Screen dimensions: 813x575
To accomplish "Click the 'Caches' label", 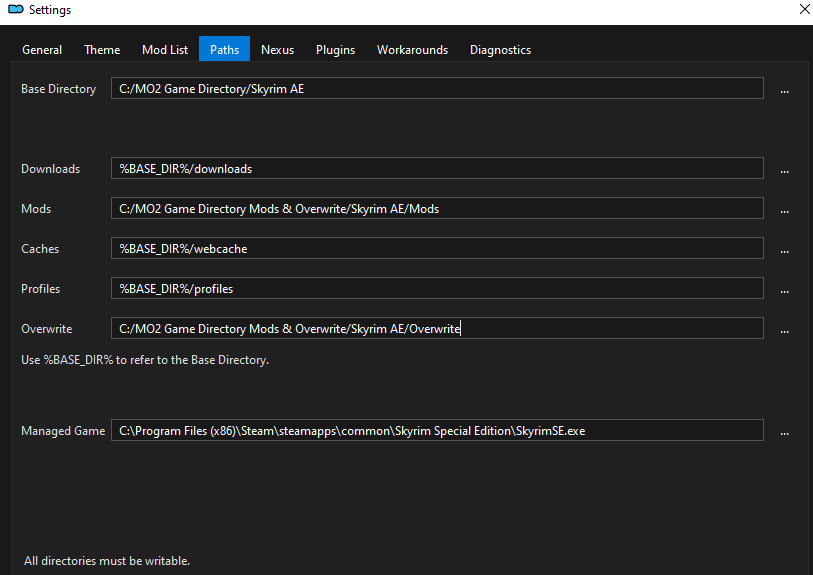I will pos(40,249).
